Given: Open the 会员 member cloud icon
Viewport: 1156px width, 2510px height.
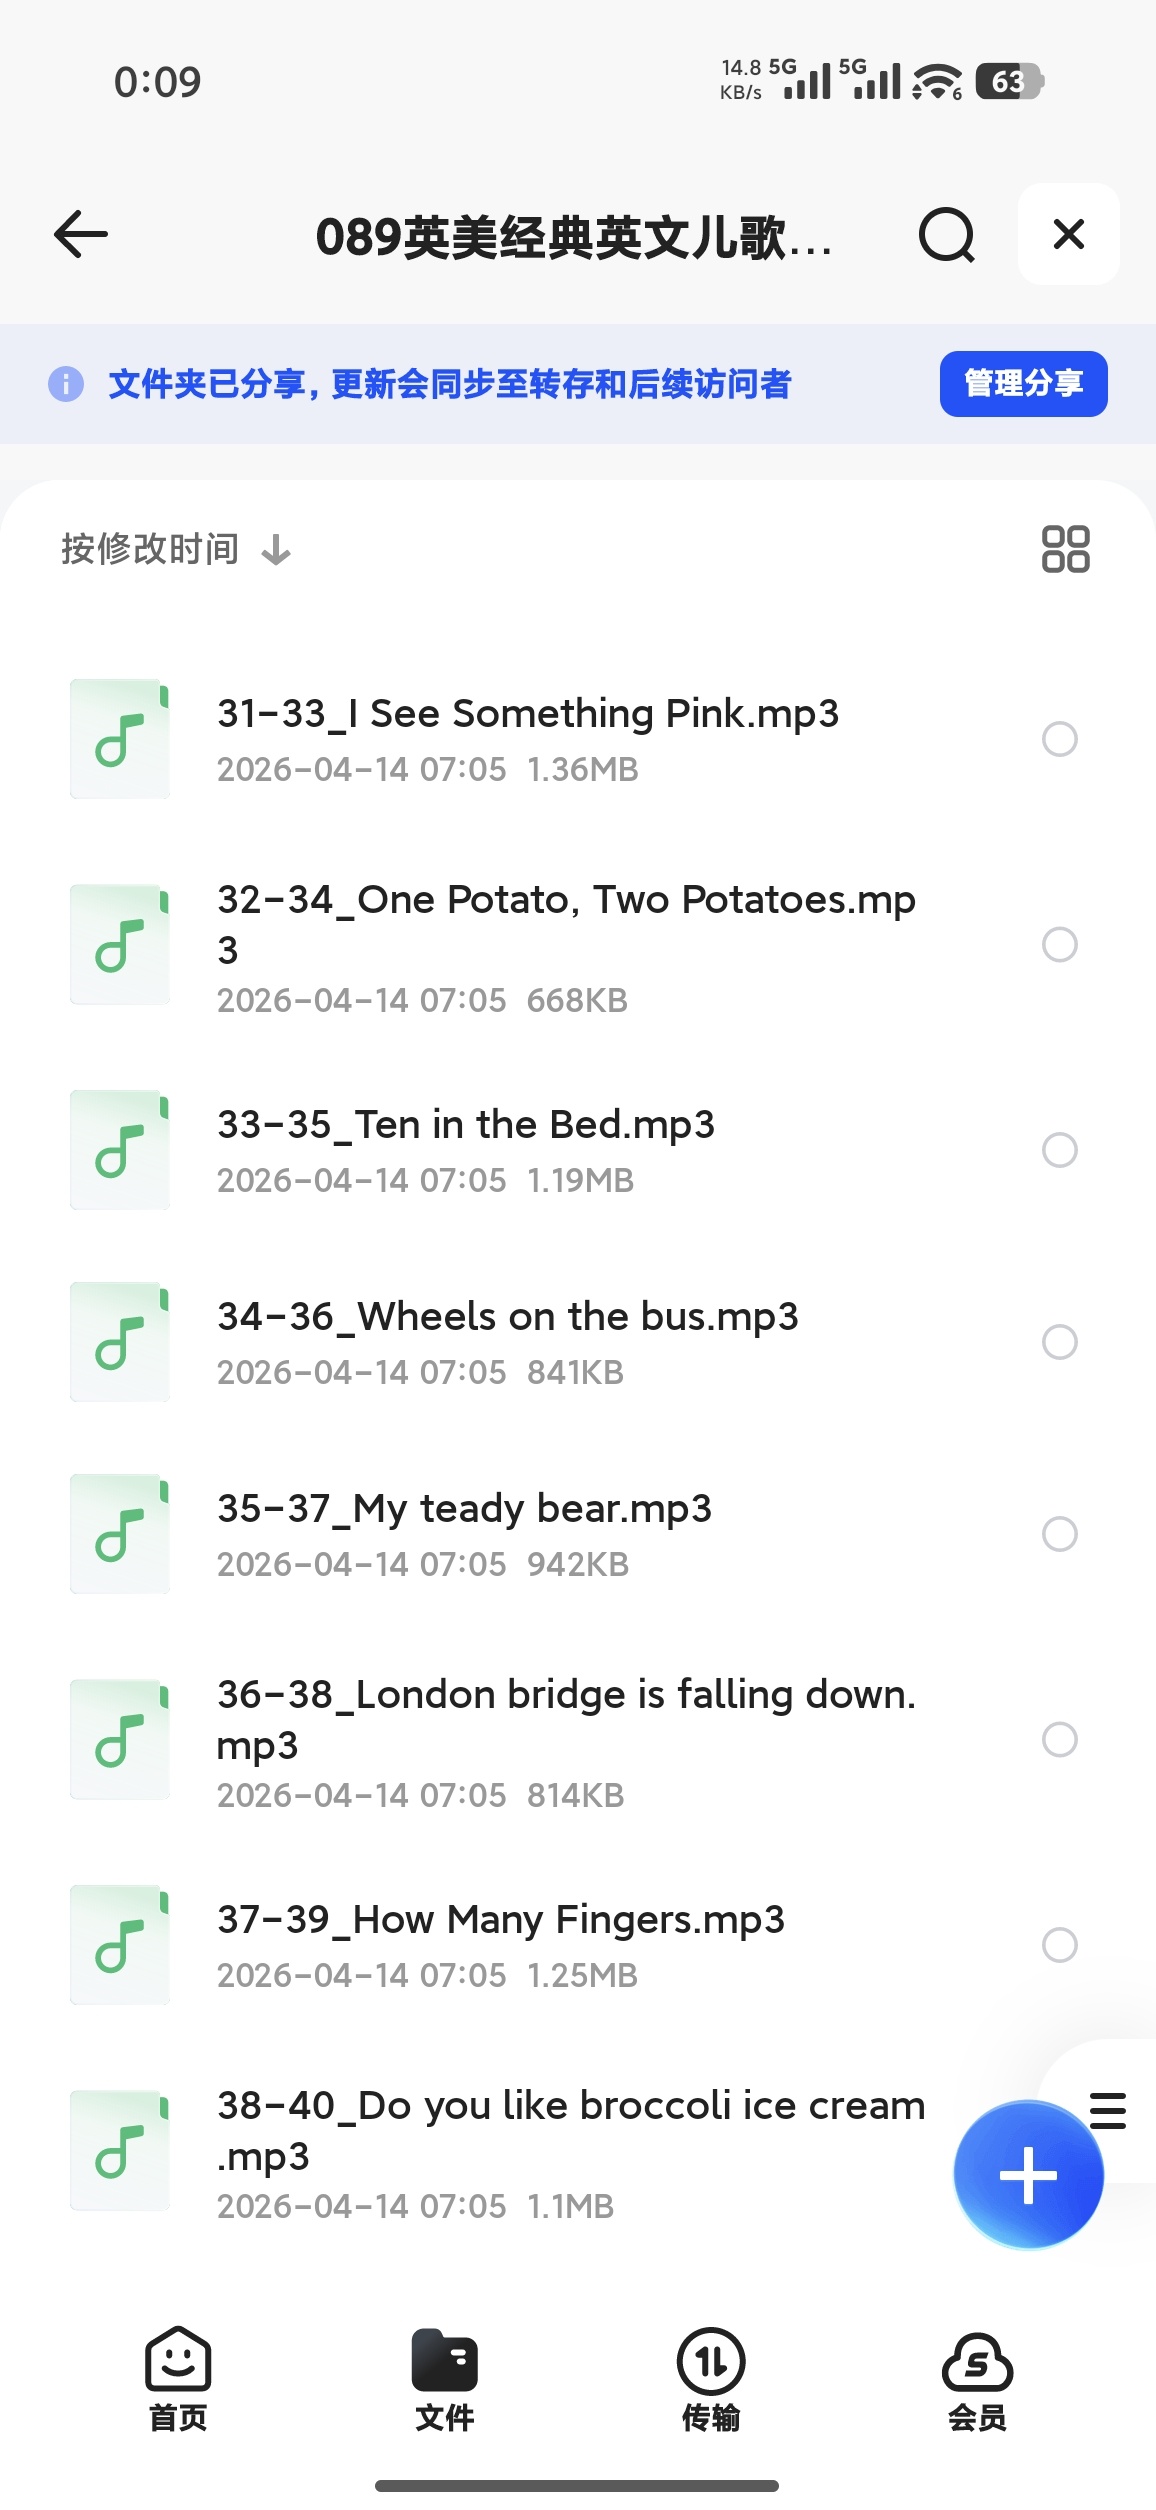Looking at the screenshot, I should pyautogui.click(x=977, y=2380).
